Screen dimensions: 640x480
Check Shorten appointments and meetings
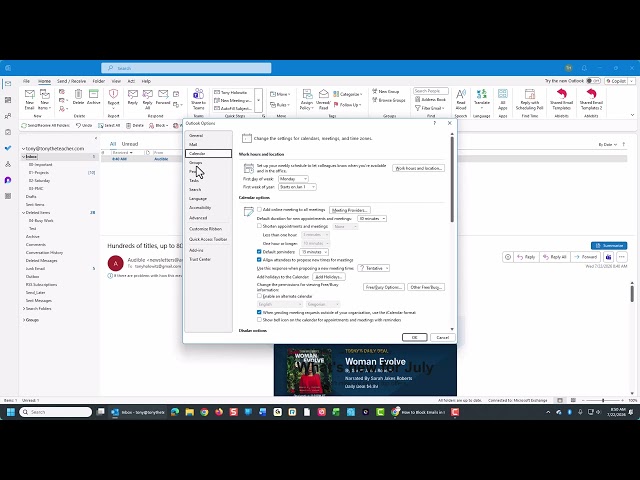(x=259, y=226)
